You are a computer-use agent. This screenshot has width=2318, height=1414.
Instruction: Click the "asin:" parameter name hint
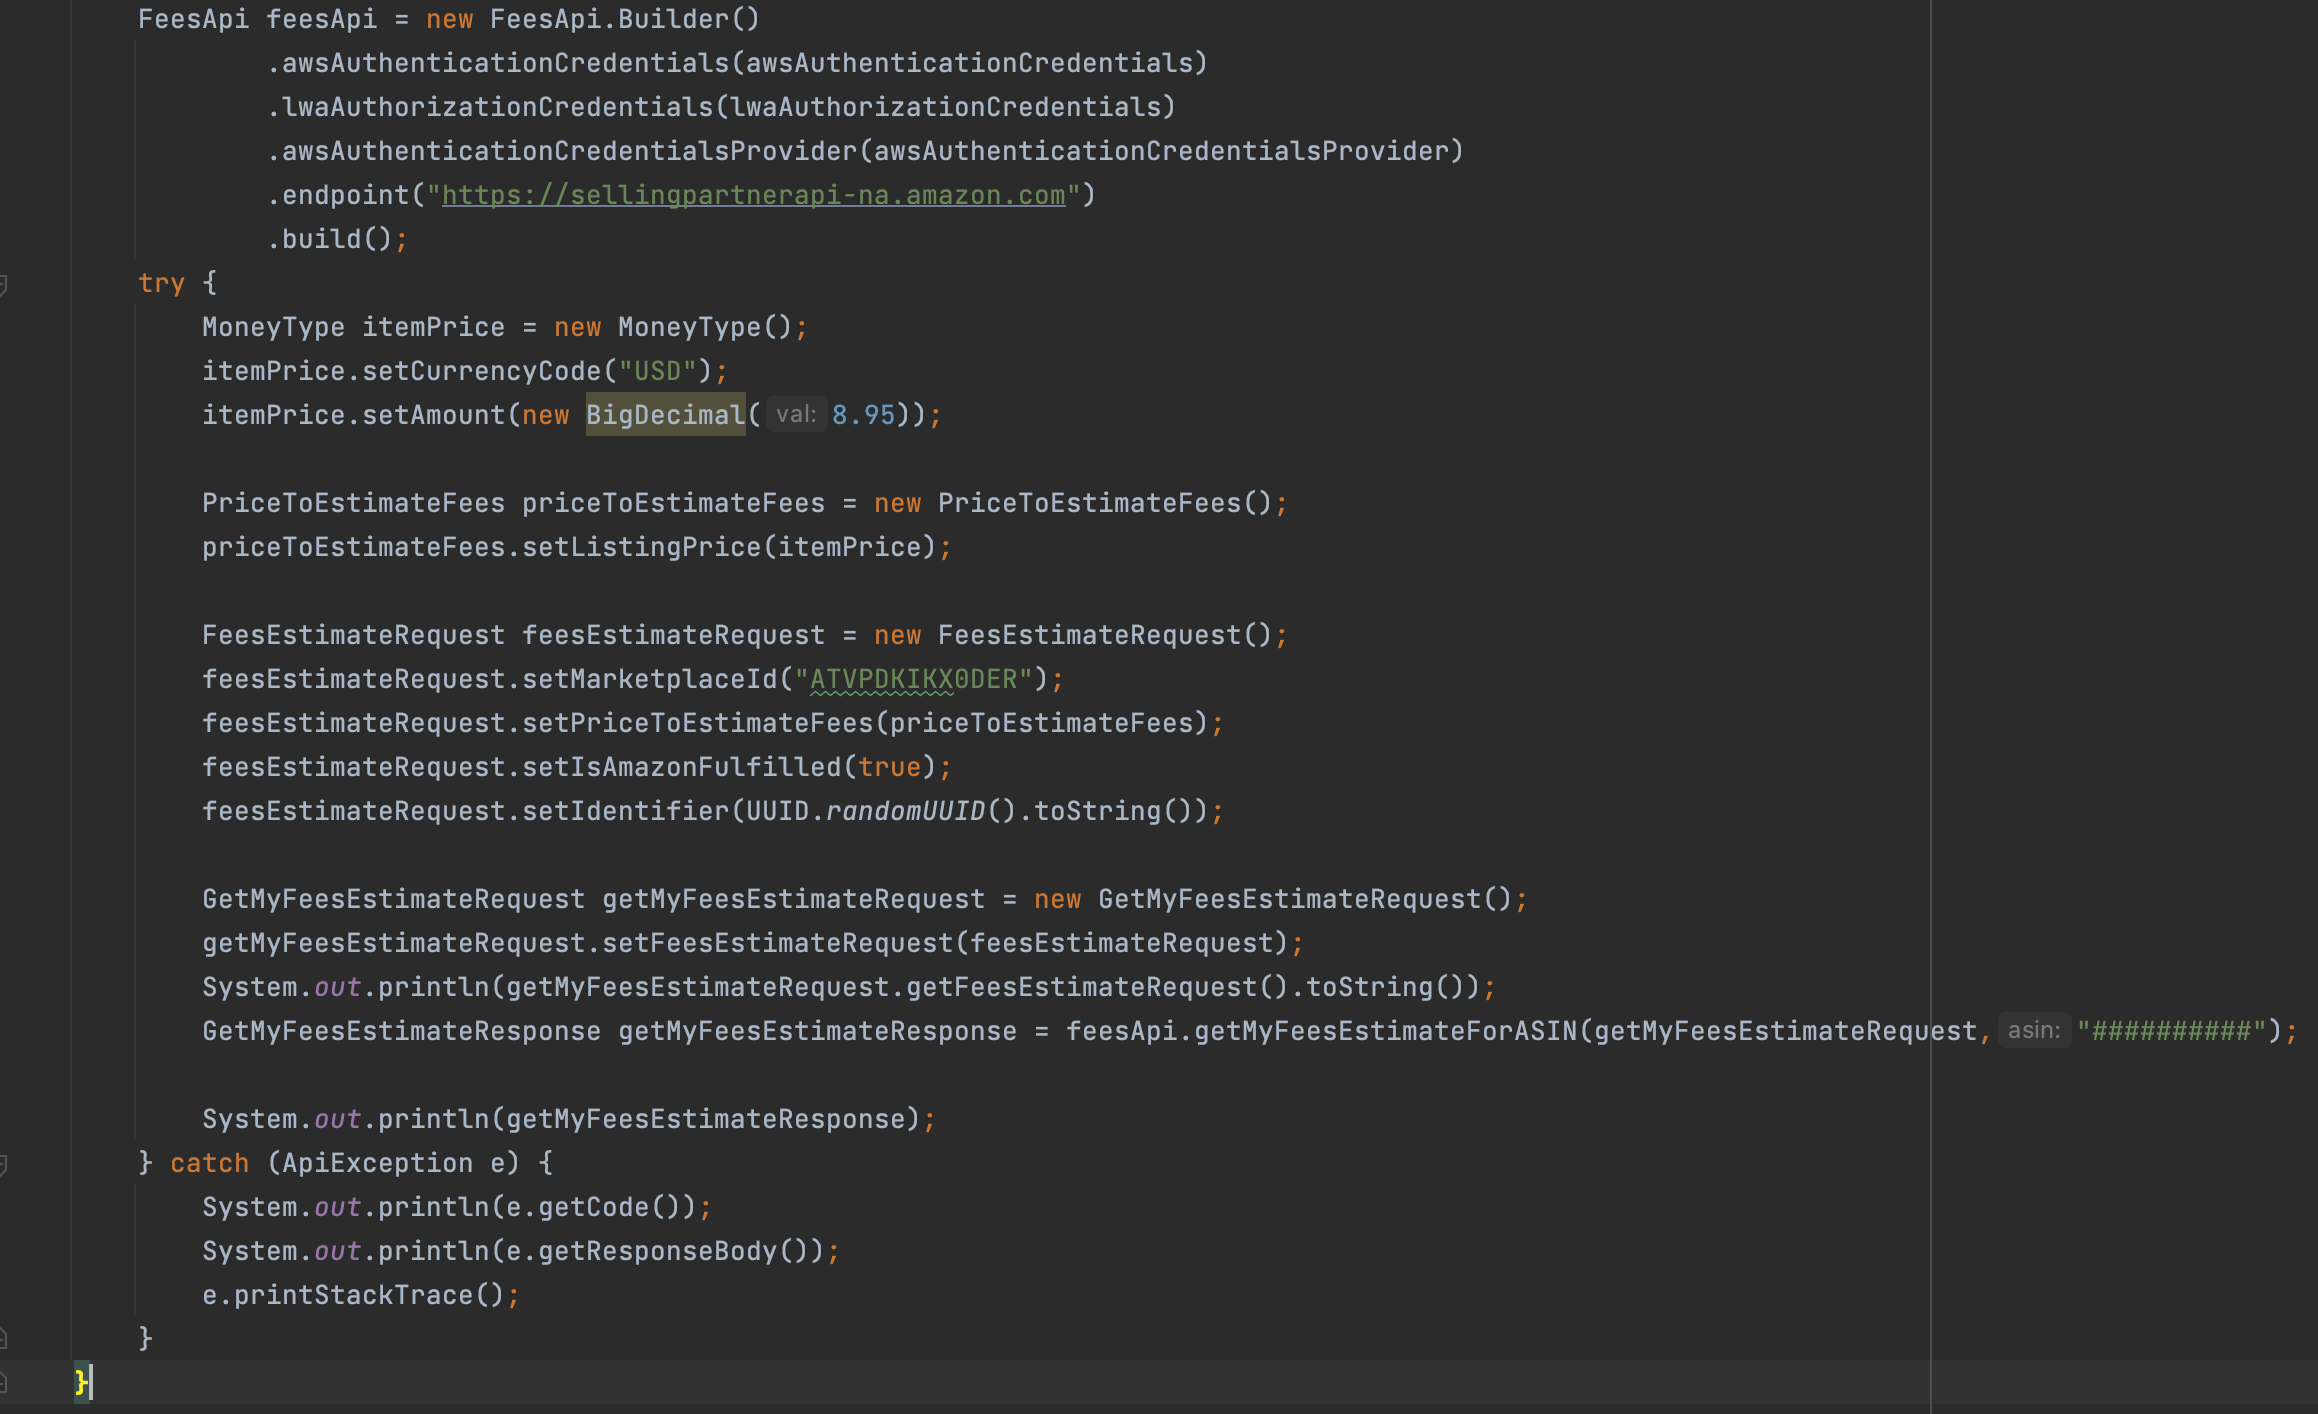click(2034, 1031)
